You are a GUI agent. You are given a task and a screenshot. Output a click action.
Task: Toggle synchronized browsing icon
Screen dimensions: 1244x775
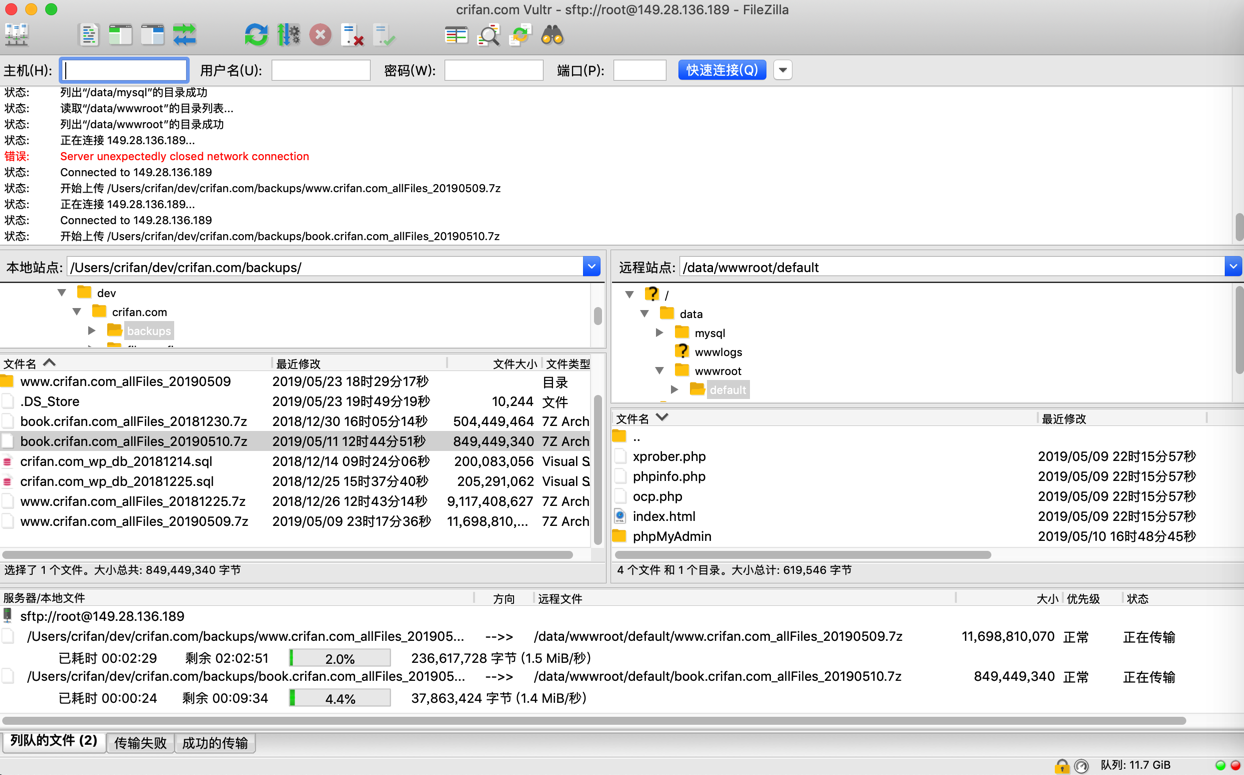pos(520,35)
